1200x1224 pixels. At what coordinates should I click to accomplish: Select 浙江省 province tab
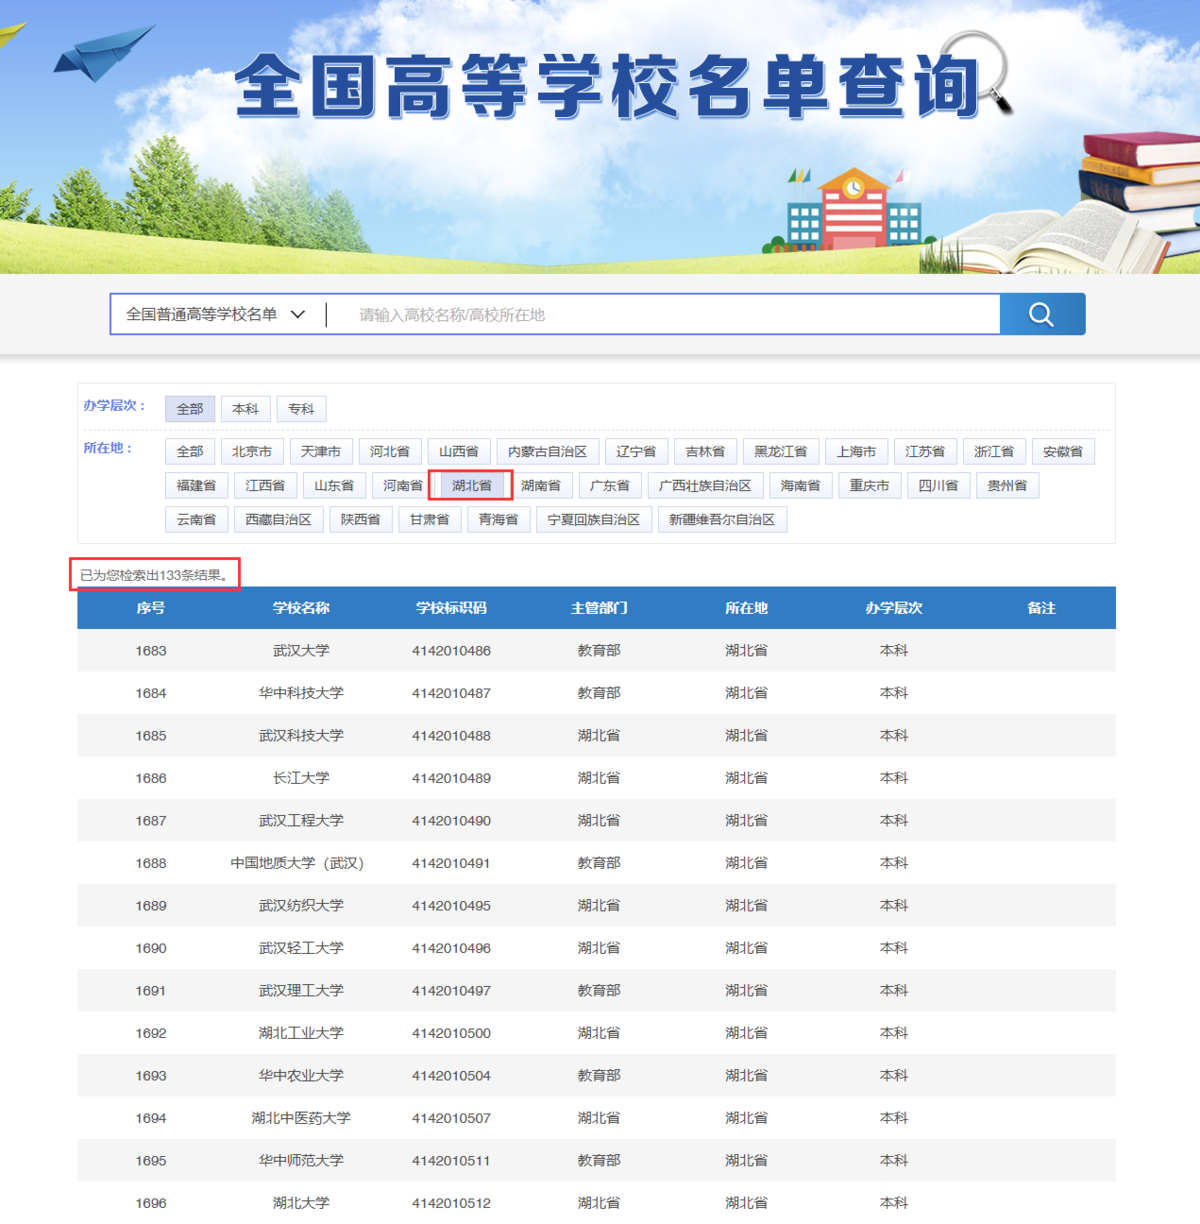tap(994, 452)
